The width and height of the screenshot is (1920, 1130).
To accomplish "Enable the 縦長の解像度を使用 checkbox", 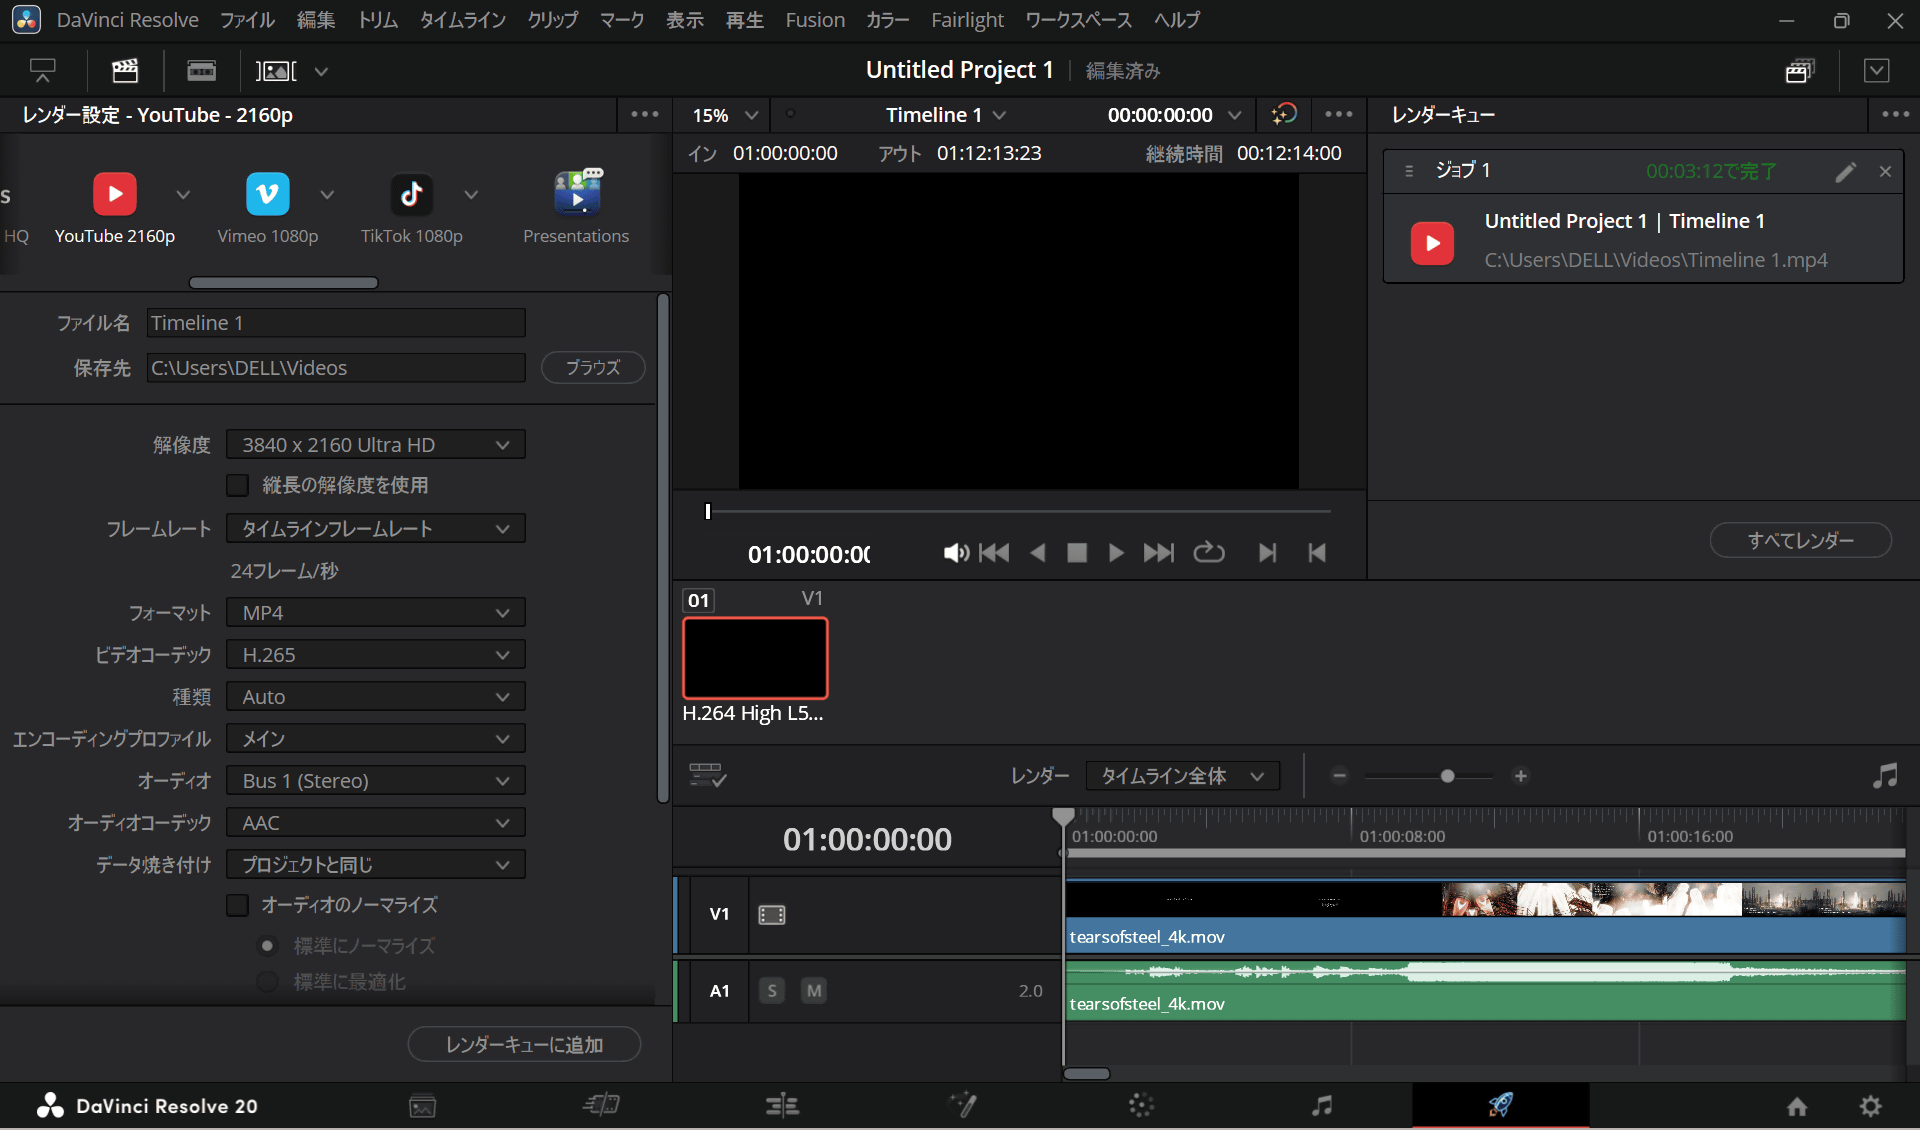I will 237,485.
